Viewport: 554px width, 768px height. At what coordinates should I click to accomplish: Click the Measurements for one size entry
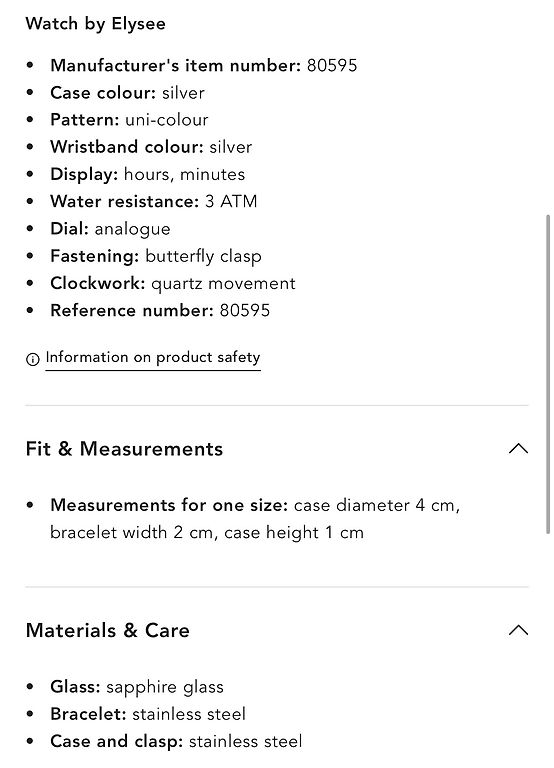tap(255, 519)
